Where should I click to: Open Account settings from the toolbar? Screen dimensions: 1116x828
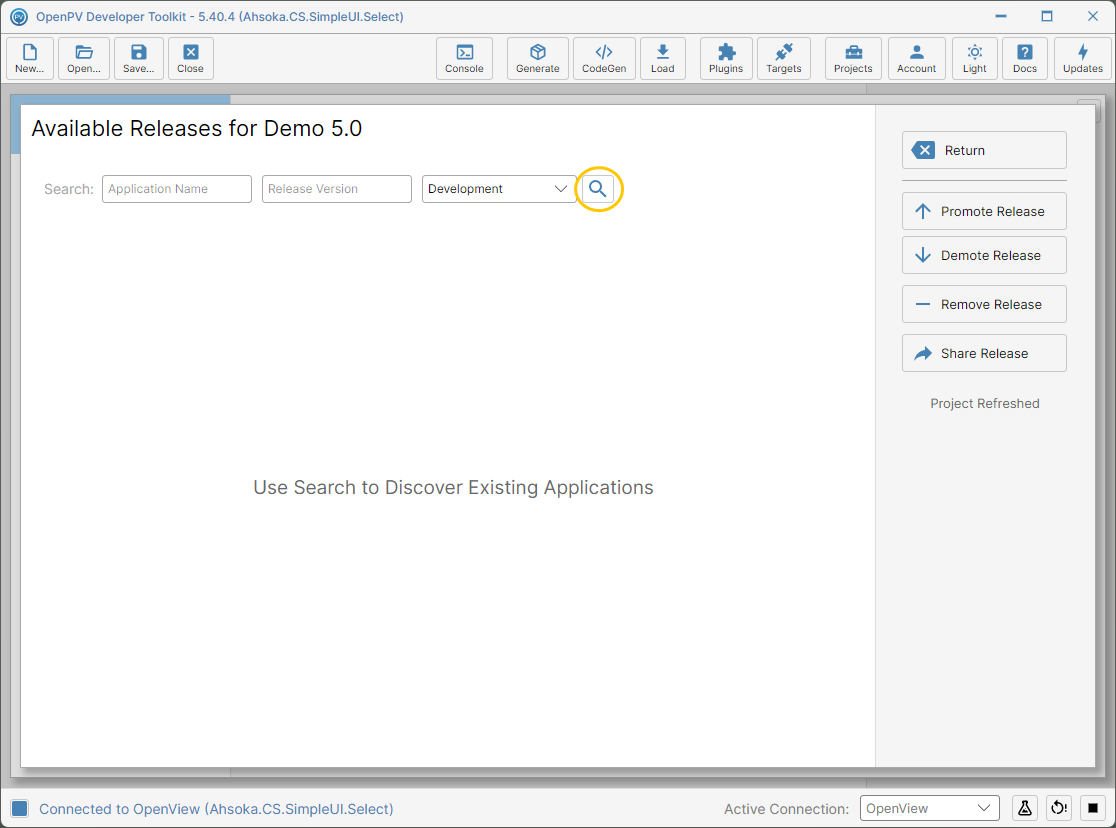[917, 58]
